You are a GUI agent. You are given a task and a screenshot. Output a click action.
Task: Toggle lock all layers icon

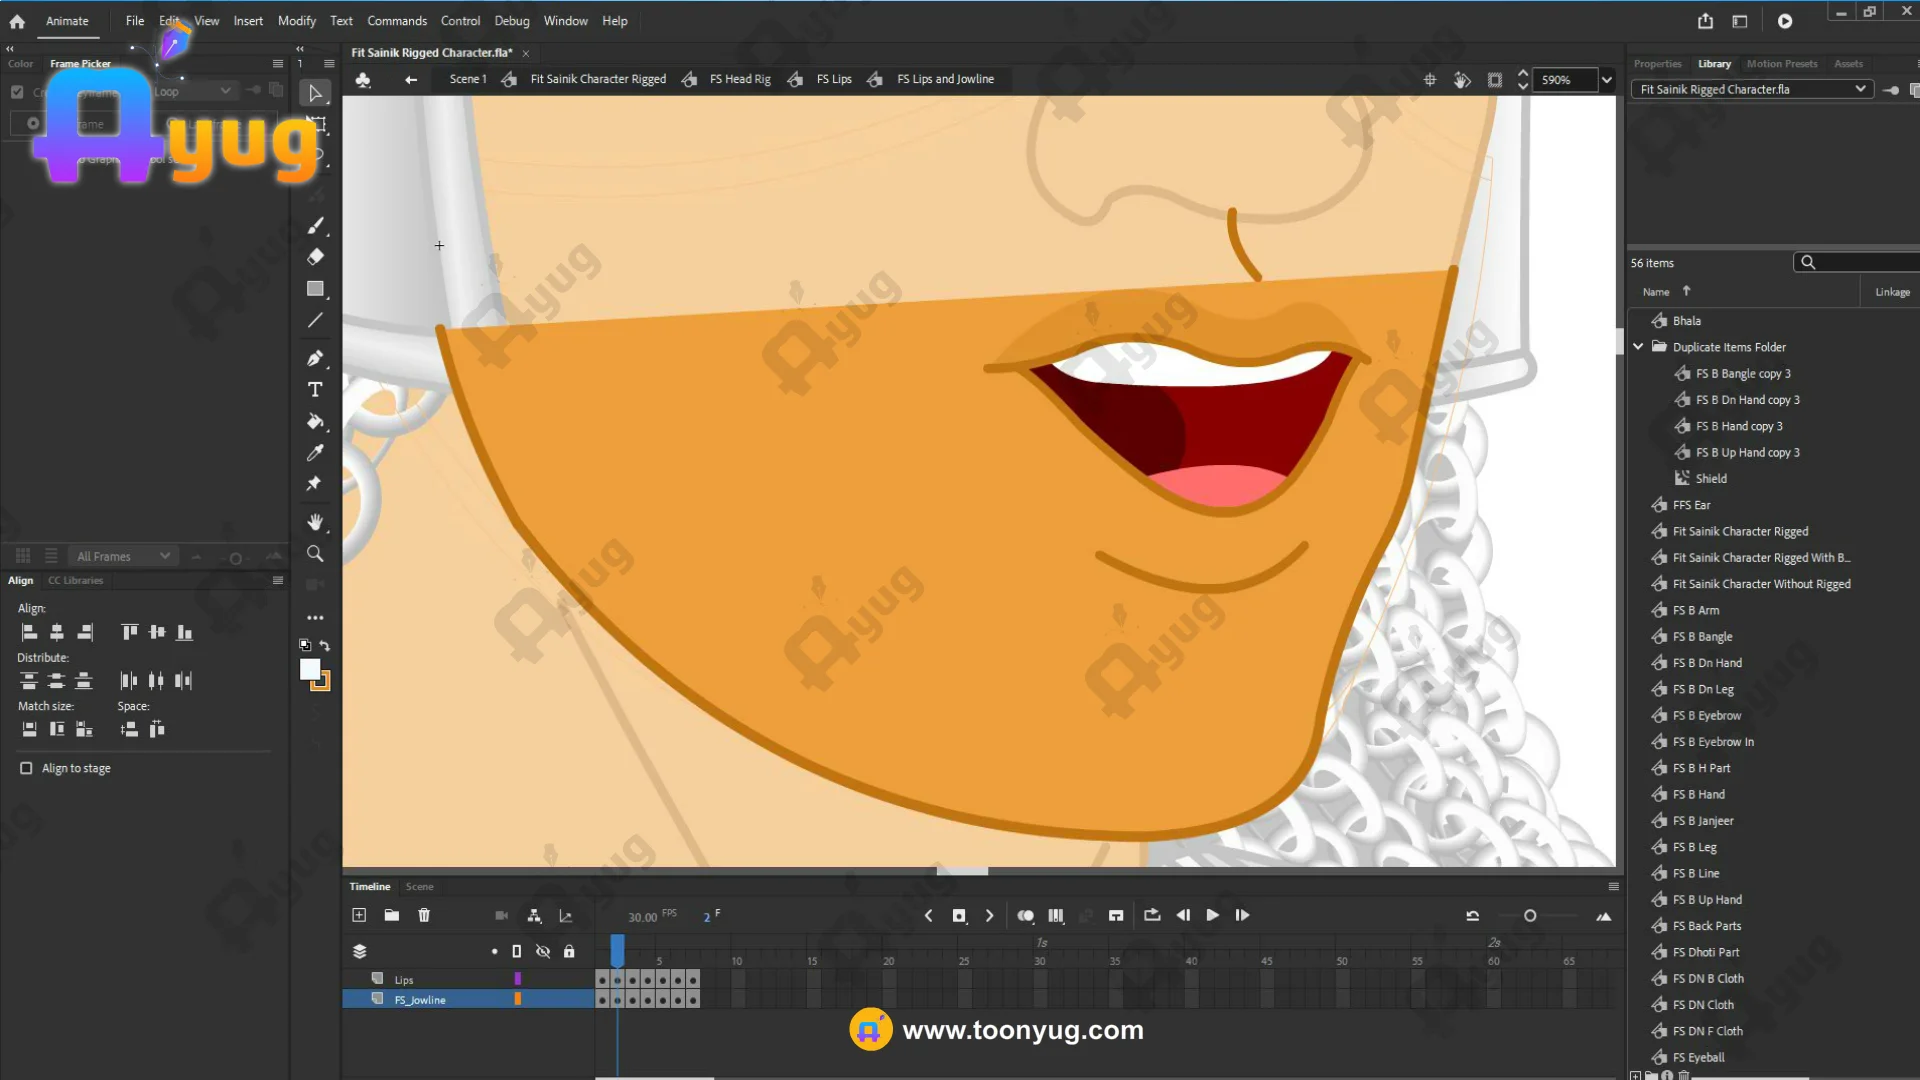(569, 951)
